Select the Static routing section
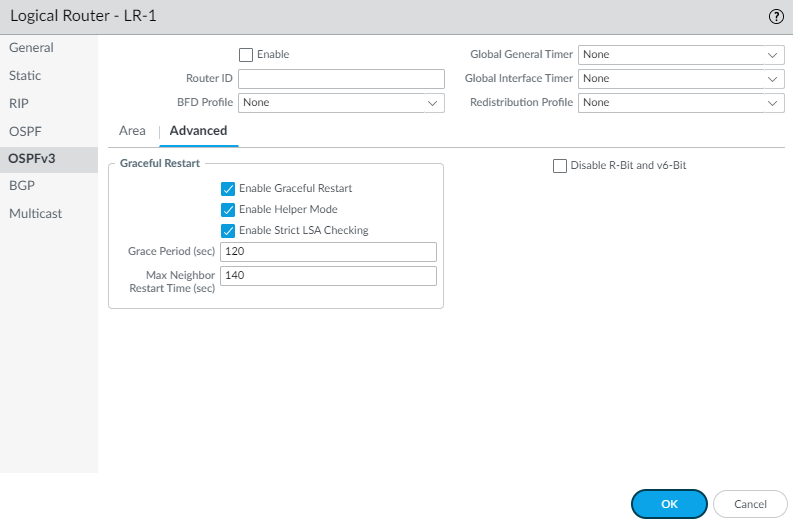 click(x=25, y=75)
